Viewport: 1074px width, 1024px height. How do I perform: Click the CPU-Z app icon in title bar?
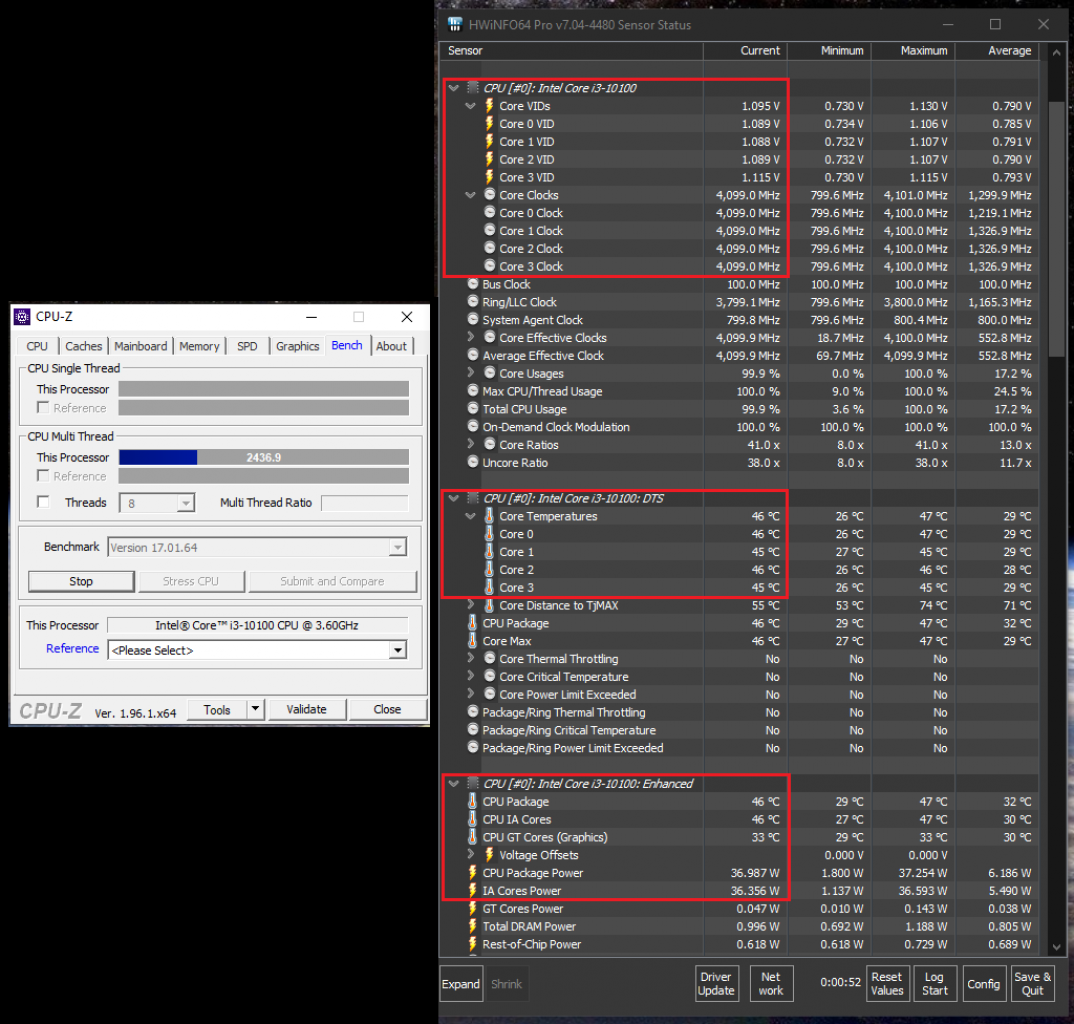[23, 316]
